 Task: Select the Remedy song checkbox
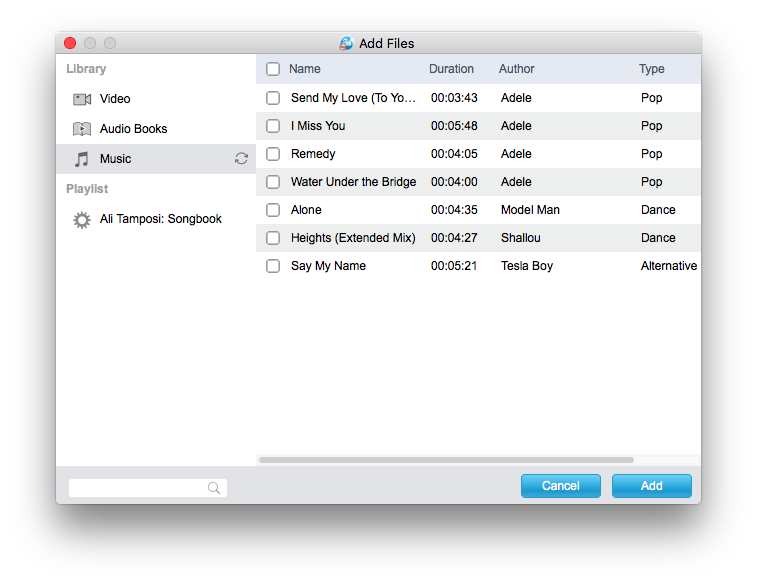coord(273,154)
